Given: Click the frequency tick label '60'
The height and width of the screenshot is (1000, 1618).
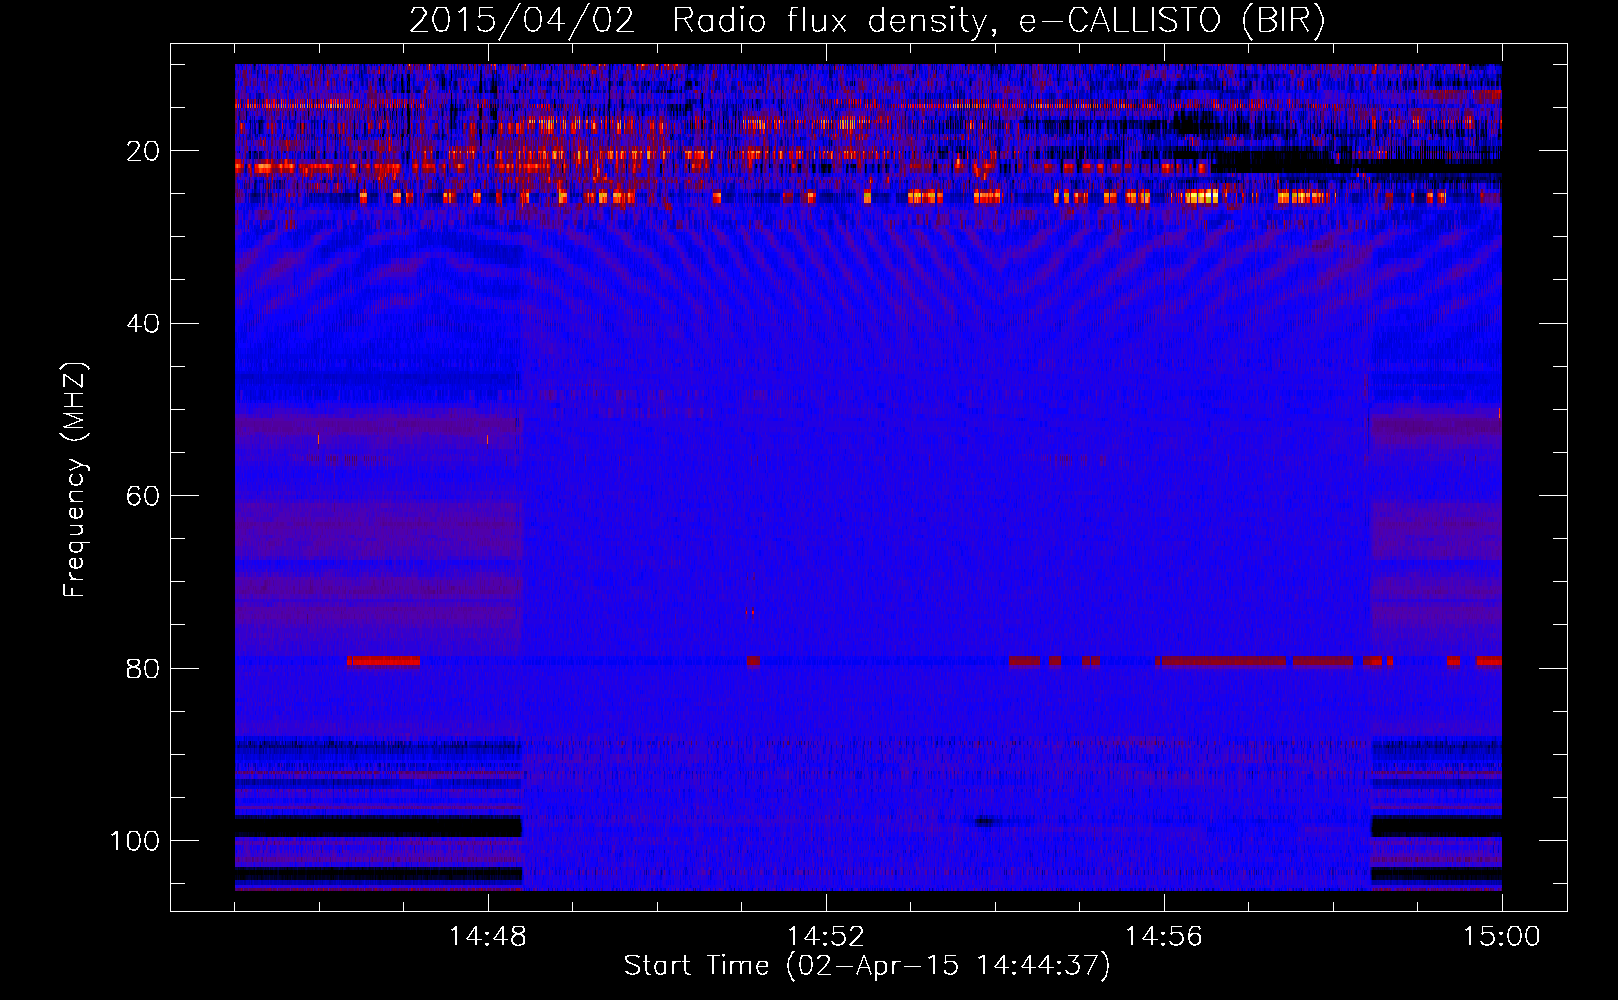Looking at the screenshot, I should pos(144,496).
